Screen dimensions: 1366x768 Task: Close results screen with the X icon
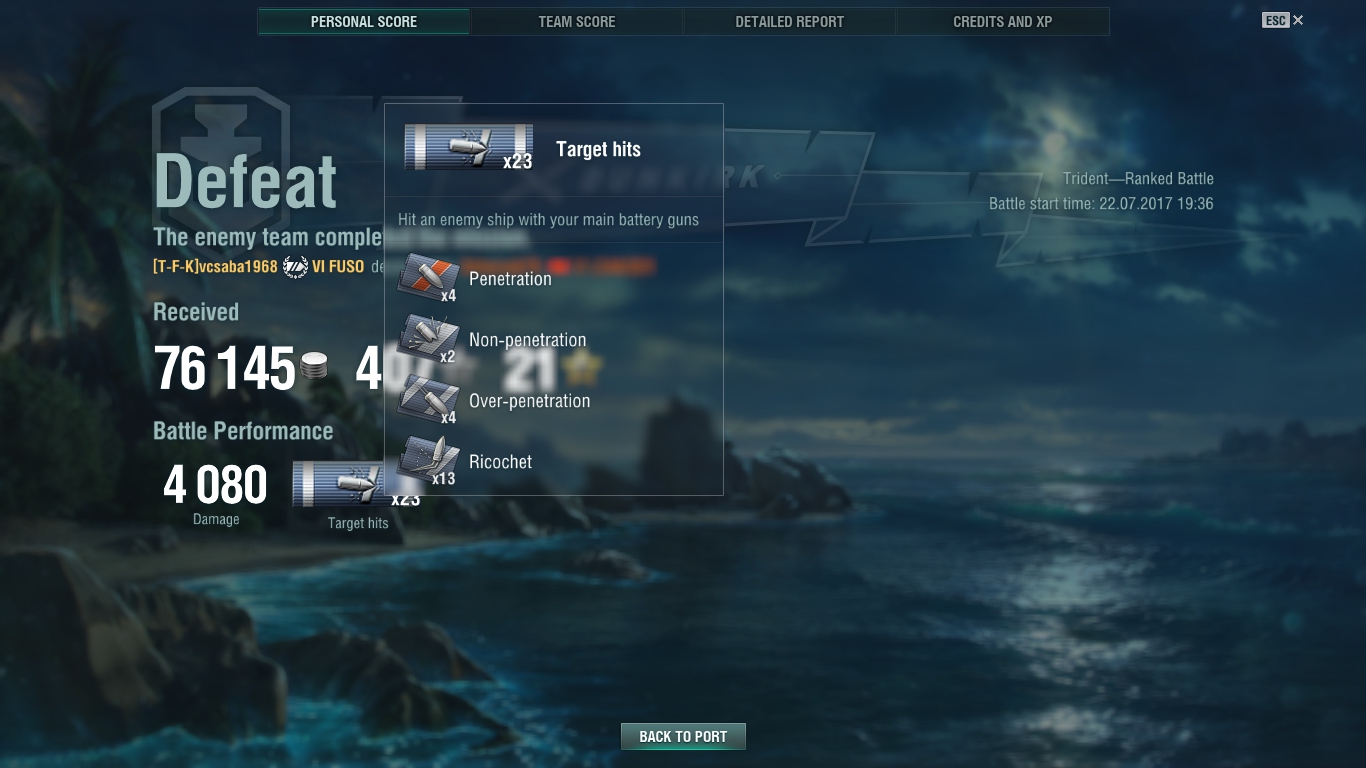point(1298,20)
